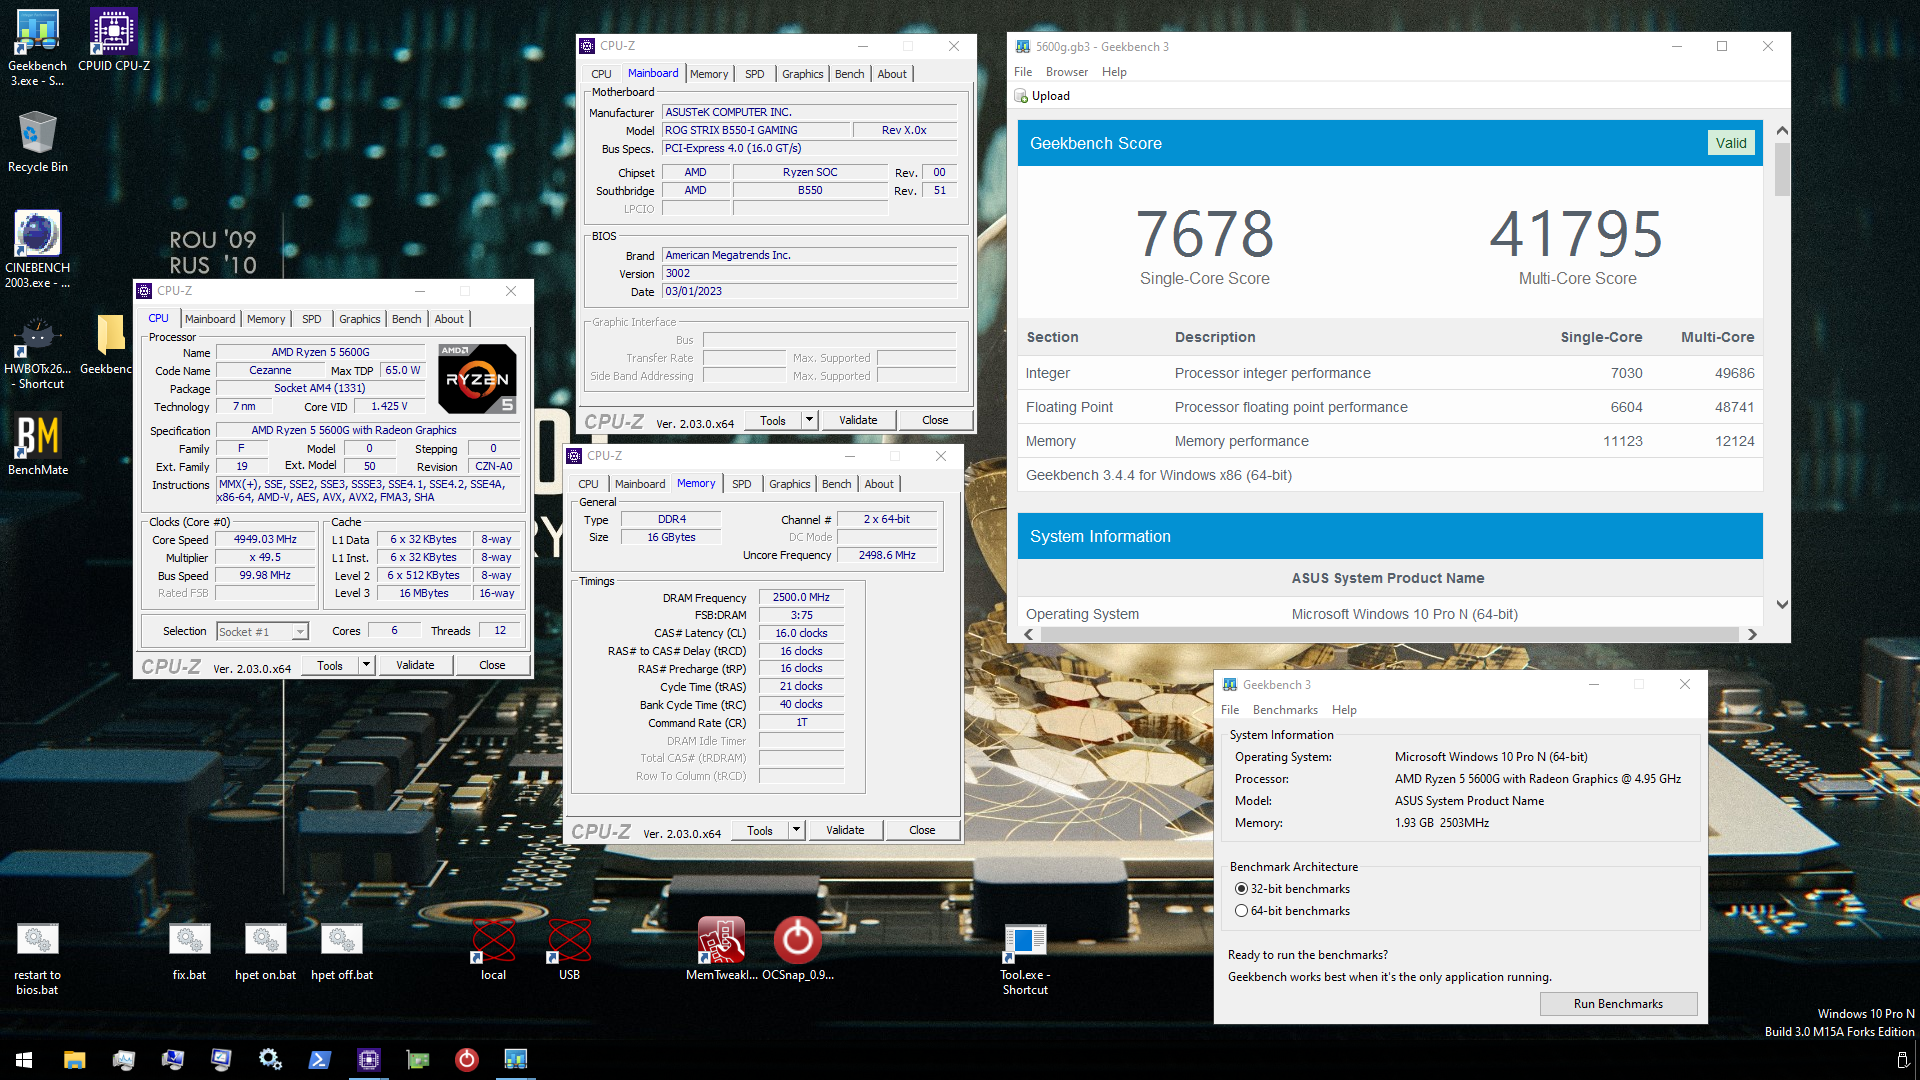Open the CPUID CPU-Z desktop icon
Image resolution: width=1920 pixels, height=1080 pixels.
114,42
